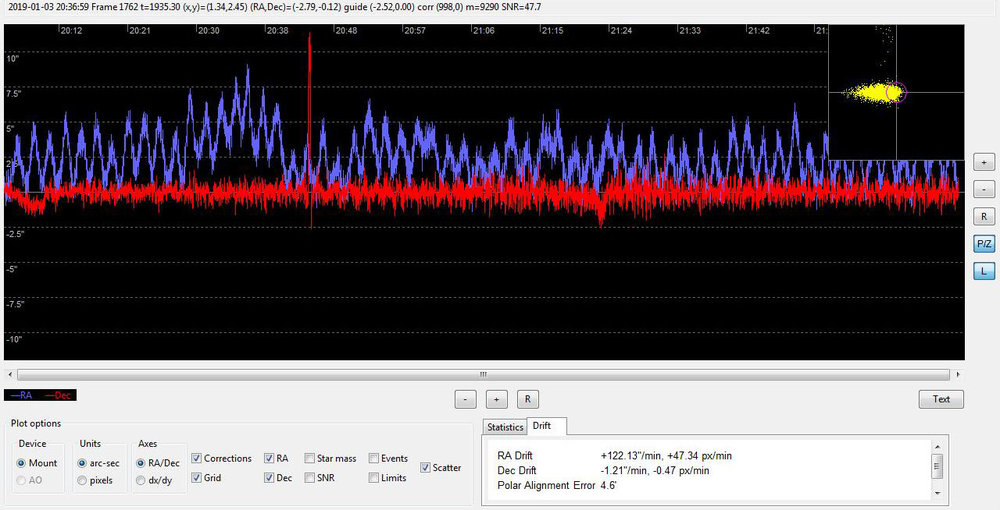Image resolution: width=1000 pixels, height=510 pixels.
Task: Click the yellow scatter plot inset
Action: pyautogui.click(x=896, y=92)
